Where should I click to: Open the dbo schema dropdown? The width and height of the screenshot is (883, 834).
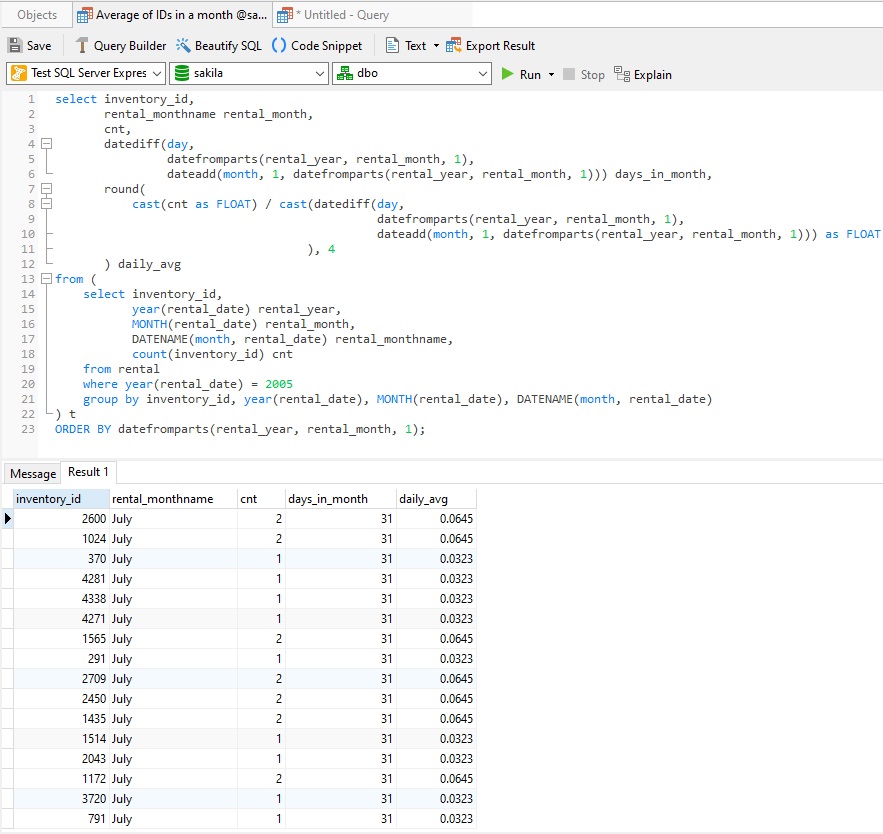pos(483,73)
